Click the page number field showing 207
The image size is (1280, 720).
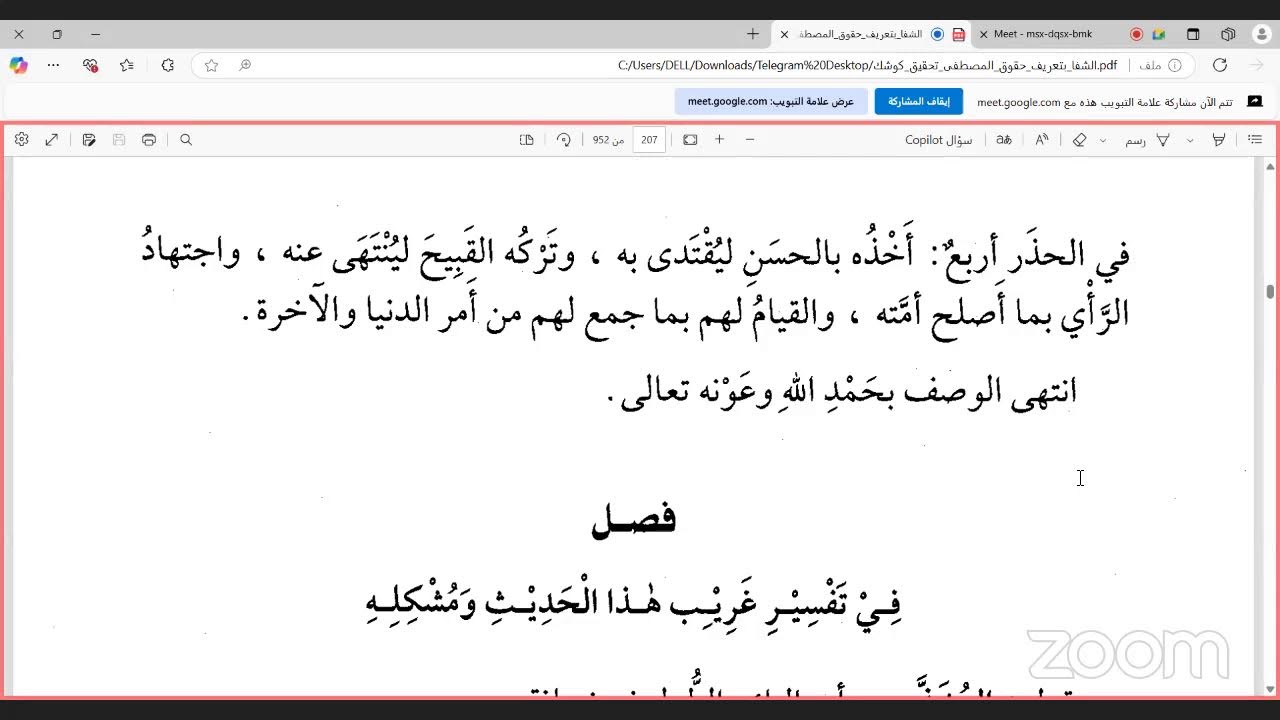(x=649, y=140)
